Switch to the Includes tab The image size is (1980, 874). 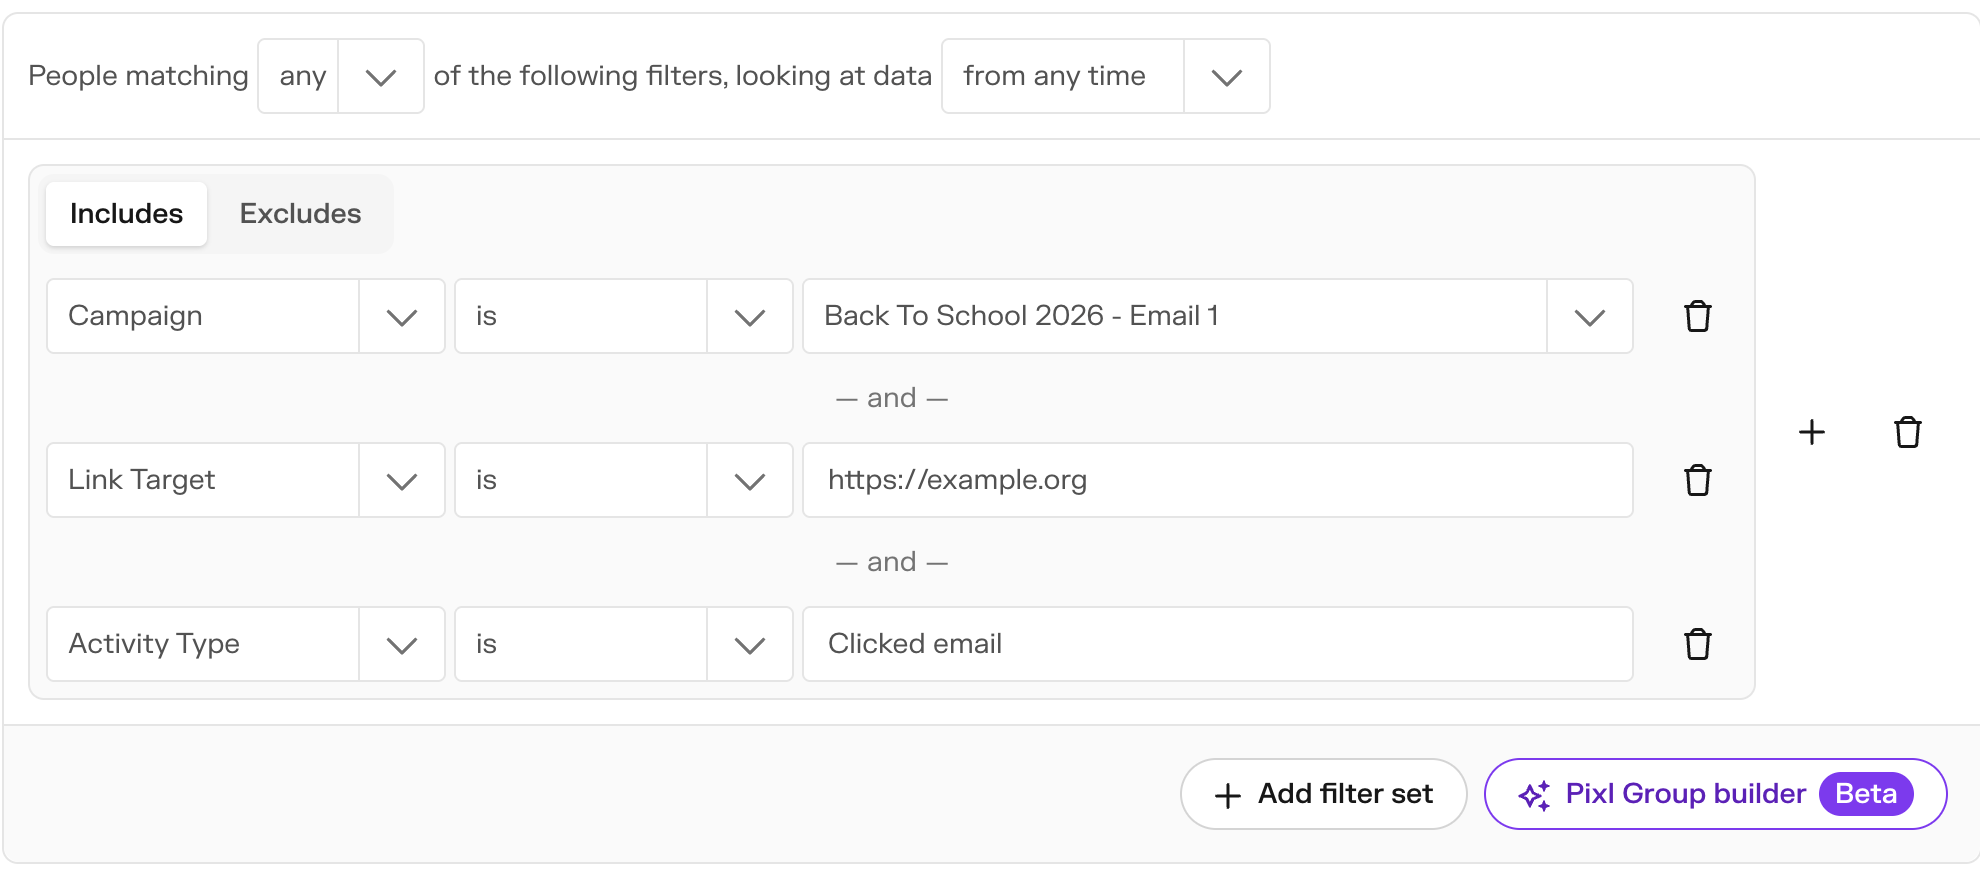coord(126,214)
